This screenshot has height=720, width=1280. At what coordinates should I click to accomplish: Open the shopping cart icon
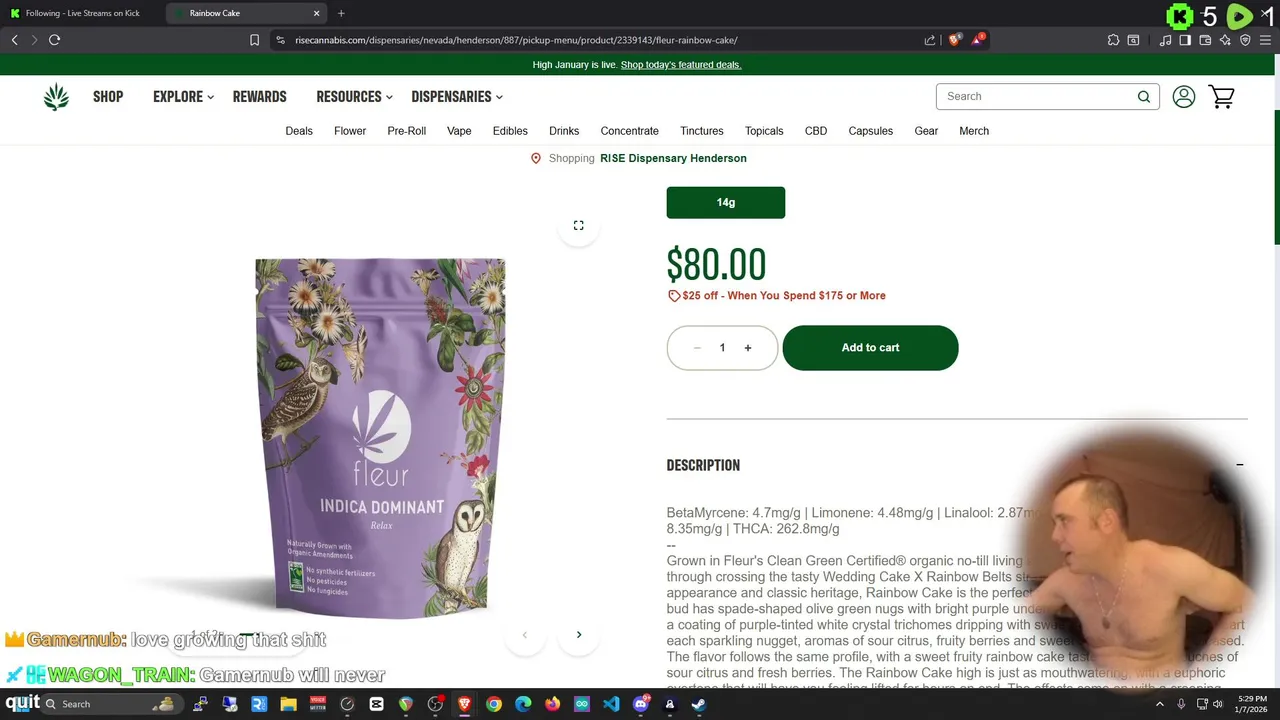(x=1221, y=97)
